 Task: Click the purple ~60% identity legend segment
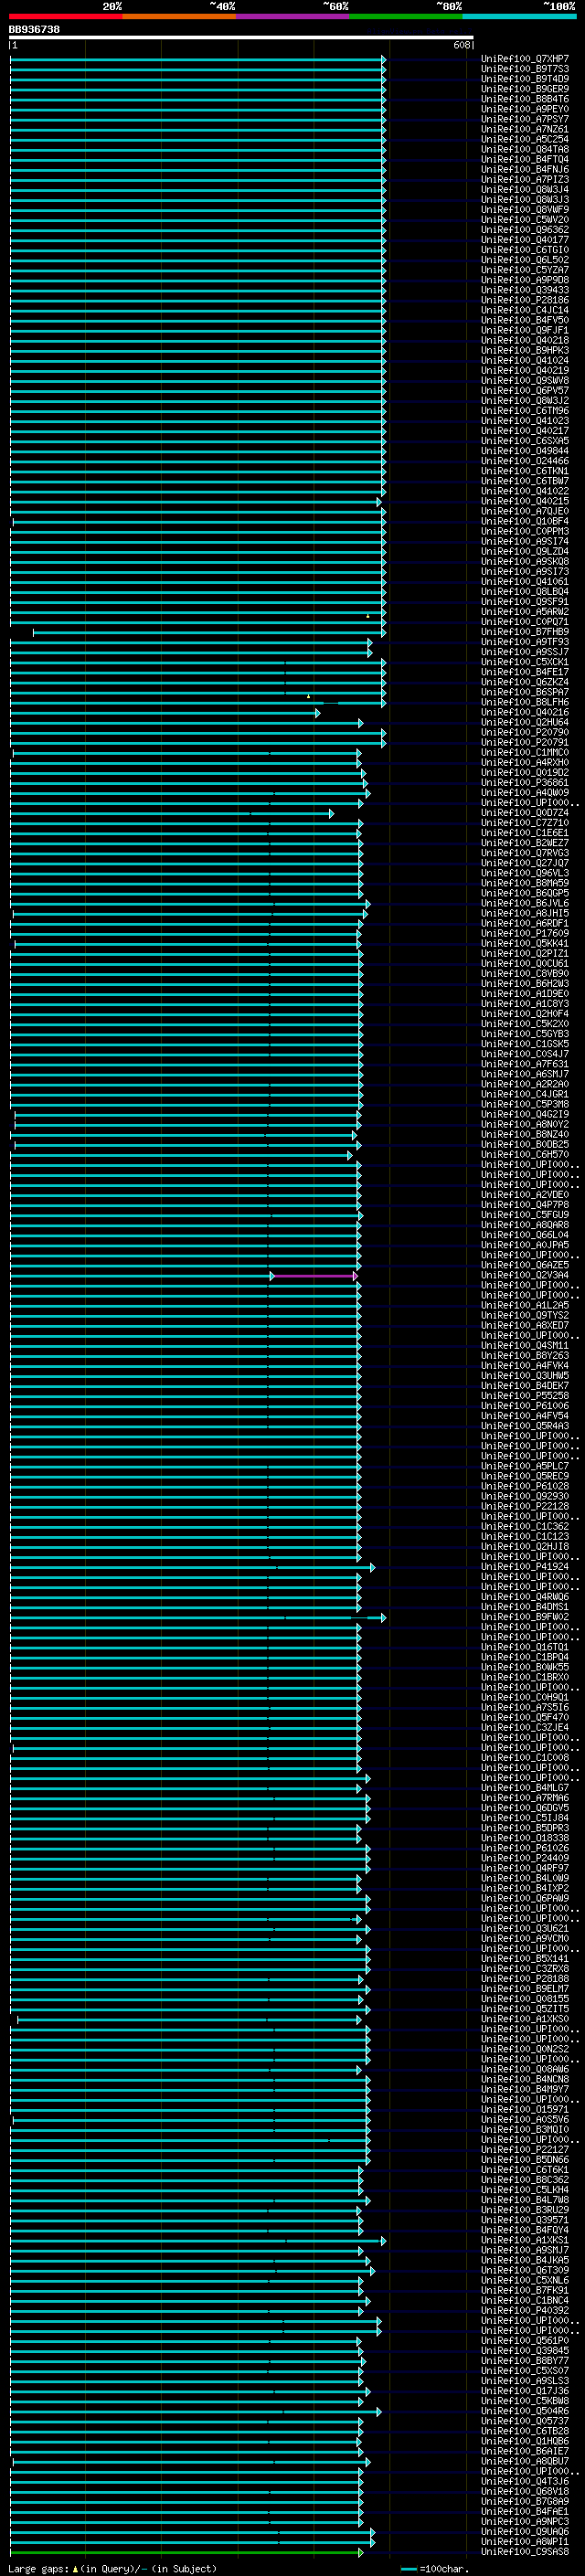pyautogui.click(x=292, y=16)
